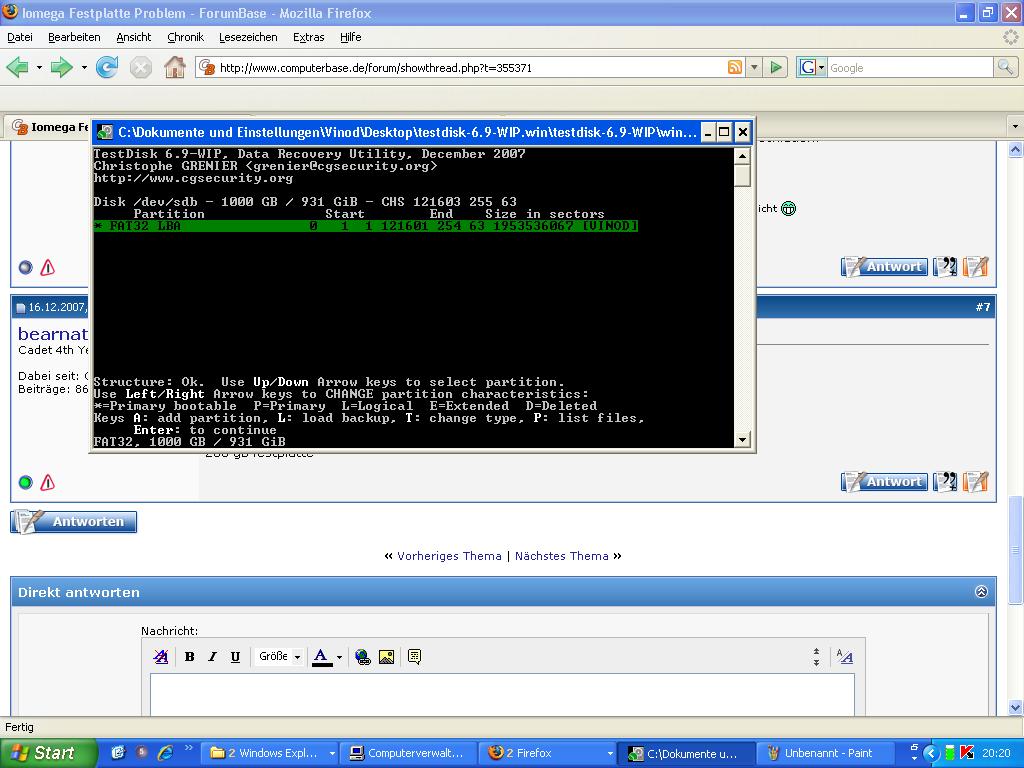Switch to Computerverwaltung in the taskbar
Image resolution: width=1024 pixels, height=768 pixels.
point(409,753)
